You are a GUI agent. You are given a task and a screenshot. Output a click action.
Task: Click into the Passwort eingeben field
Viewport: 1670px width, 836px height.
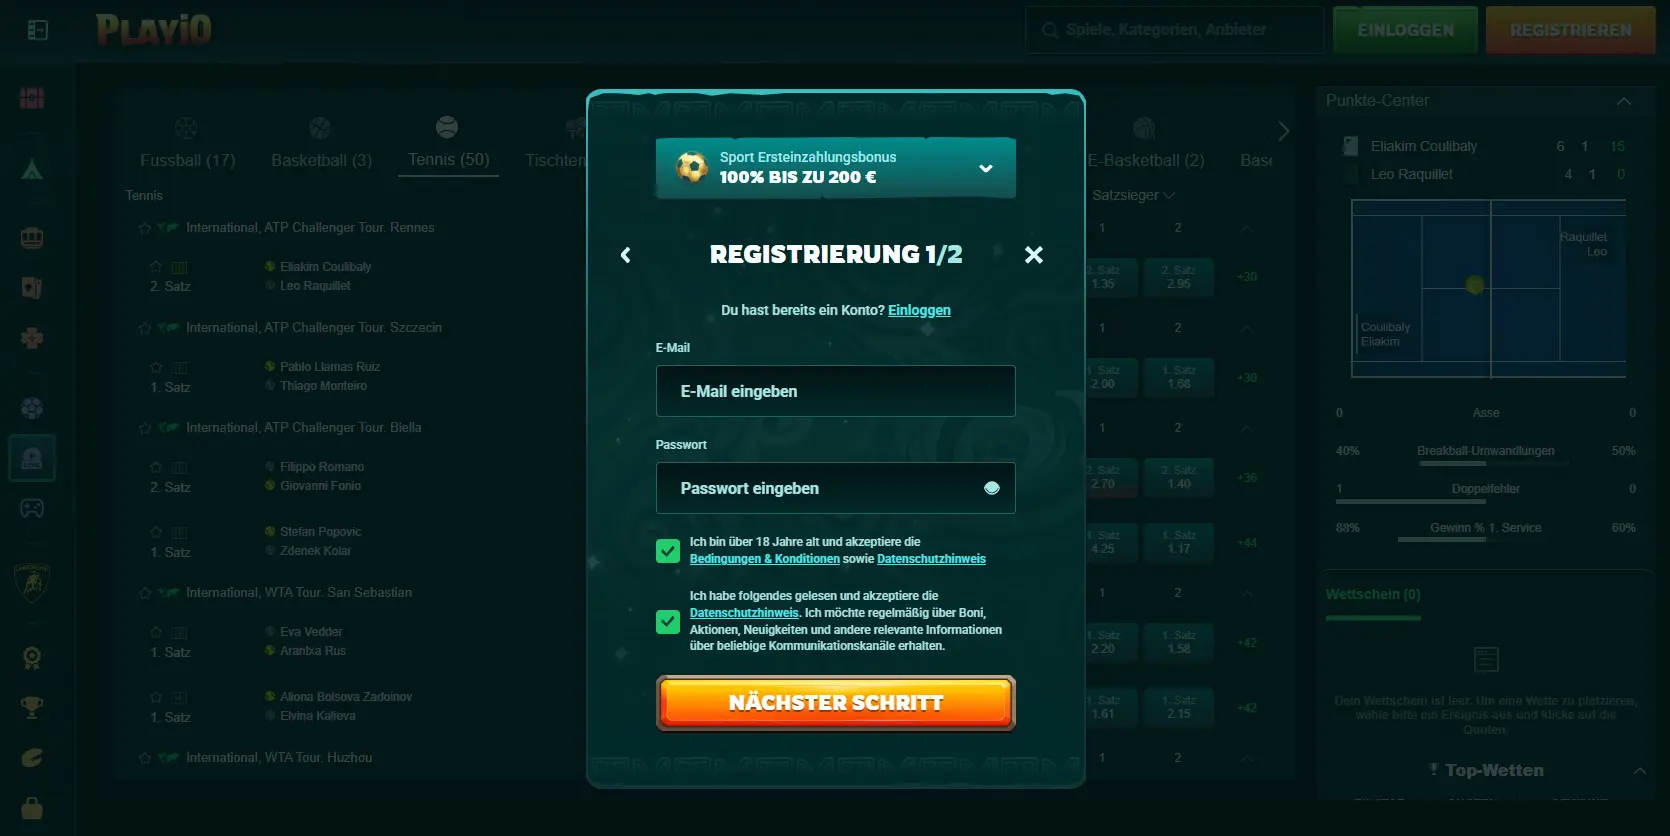pos(815,488)
